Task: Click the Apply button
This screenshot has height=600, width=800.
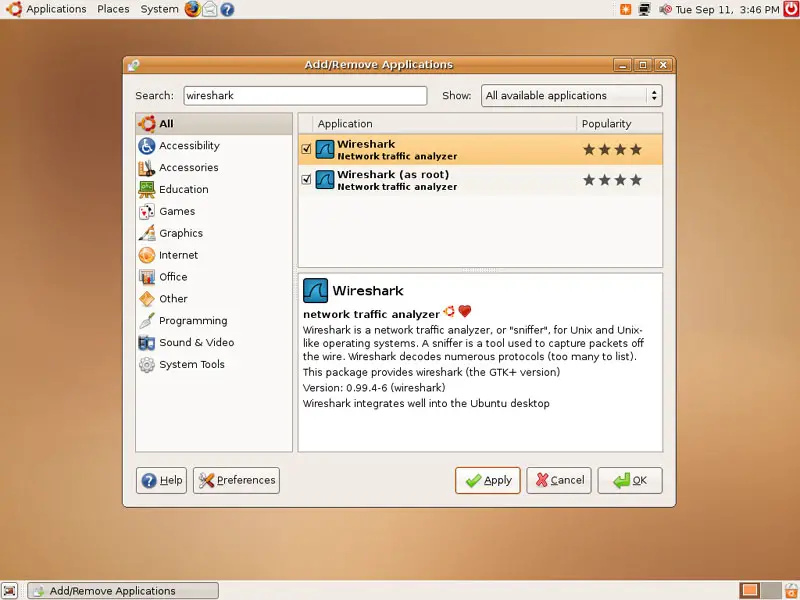Action: click(x=488, y=481)
